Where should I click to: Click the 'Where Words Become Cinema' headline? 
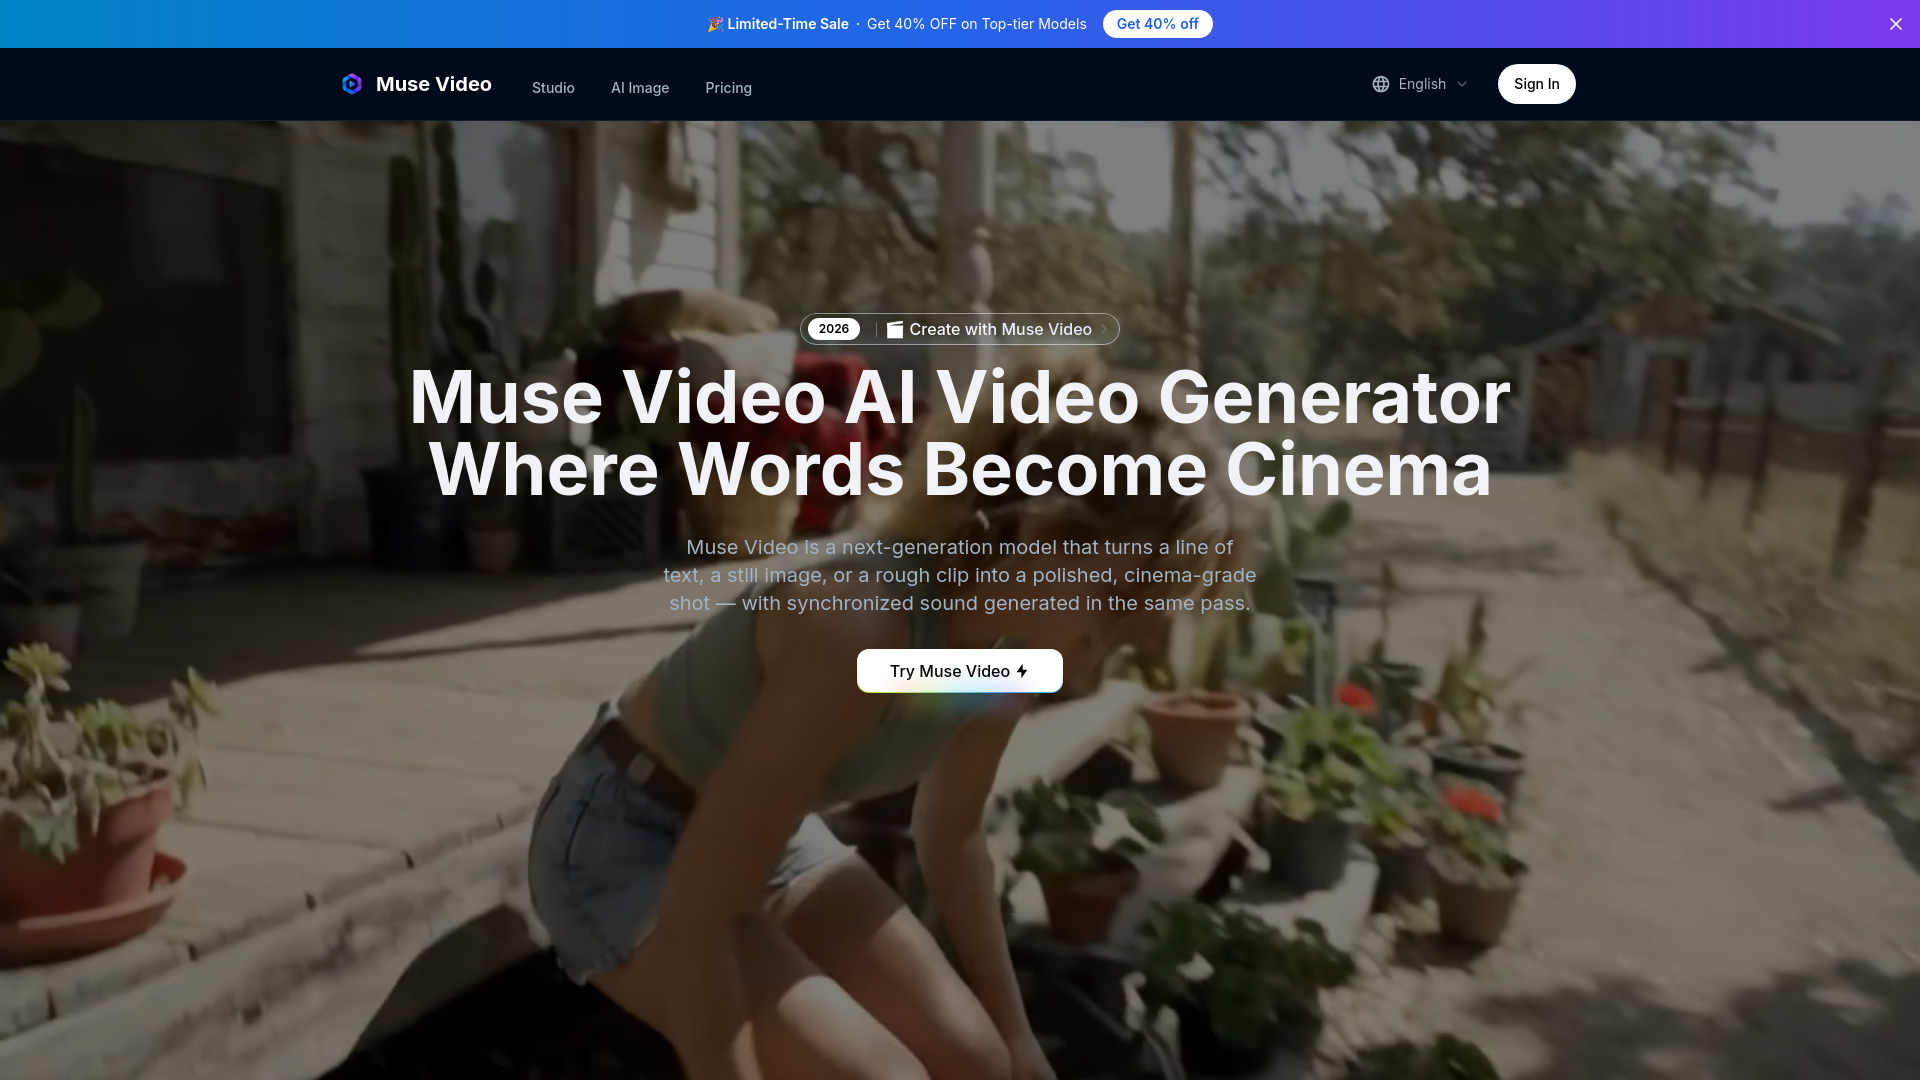[960, 470]
